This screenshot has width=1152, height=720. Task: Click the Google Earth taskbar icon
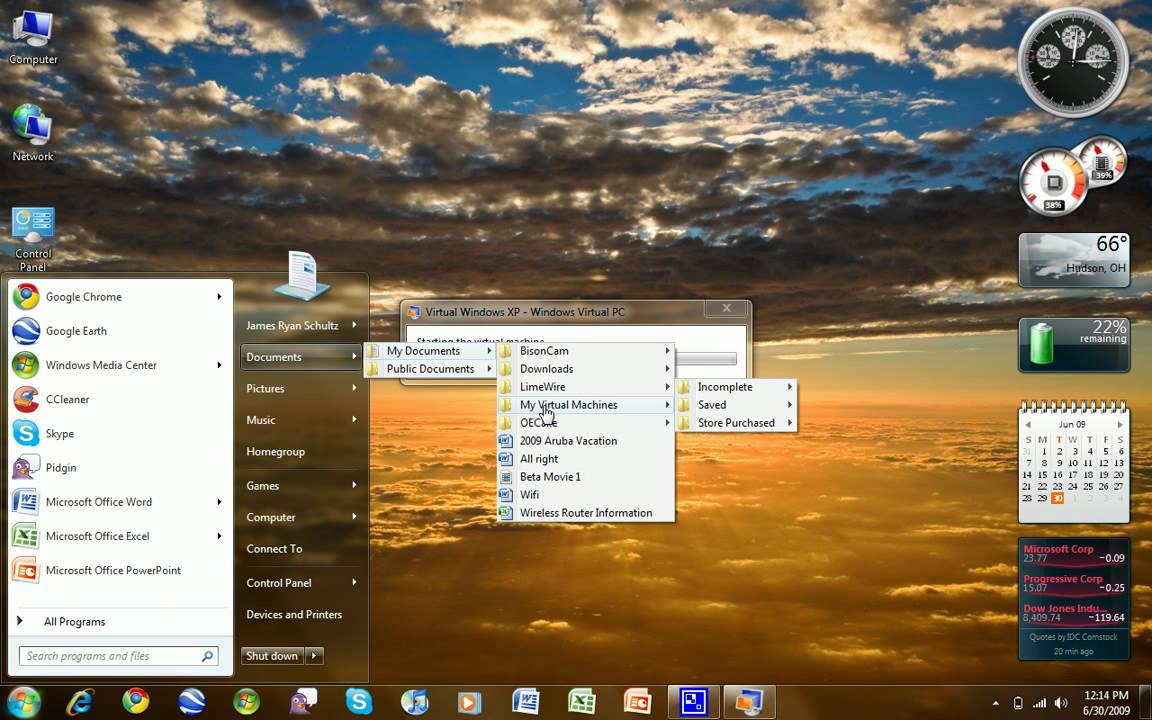[x=192, y=702]
